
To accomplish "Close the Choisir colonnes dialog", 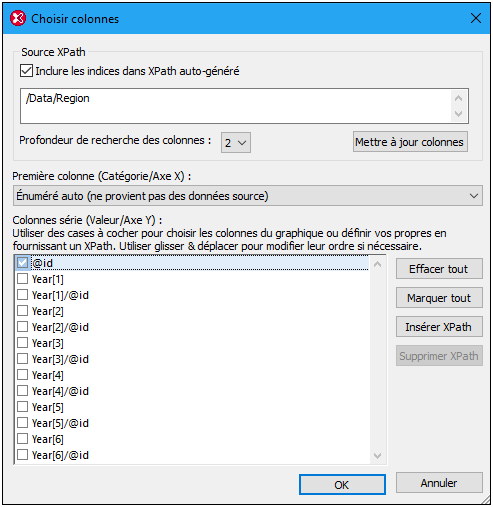I will tap(476, 18).
